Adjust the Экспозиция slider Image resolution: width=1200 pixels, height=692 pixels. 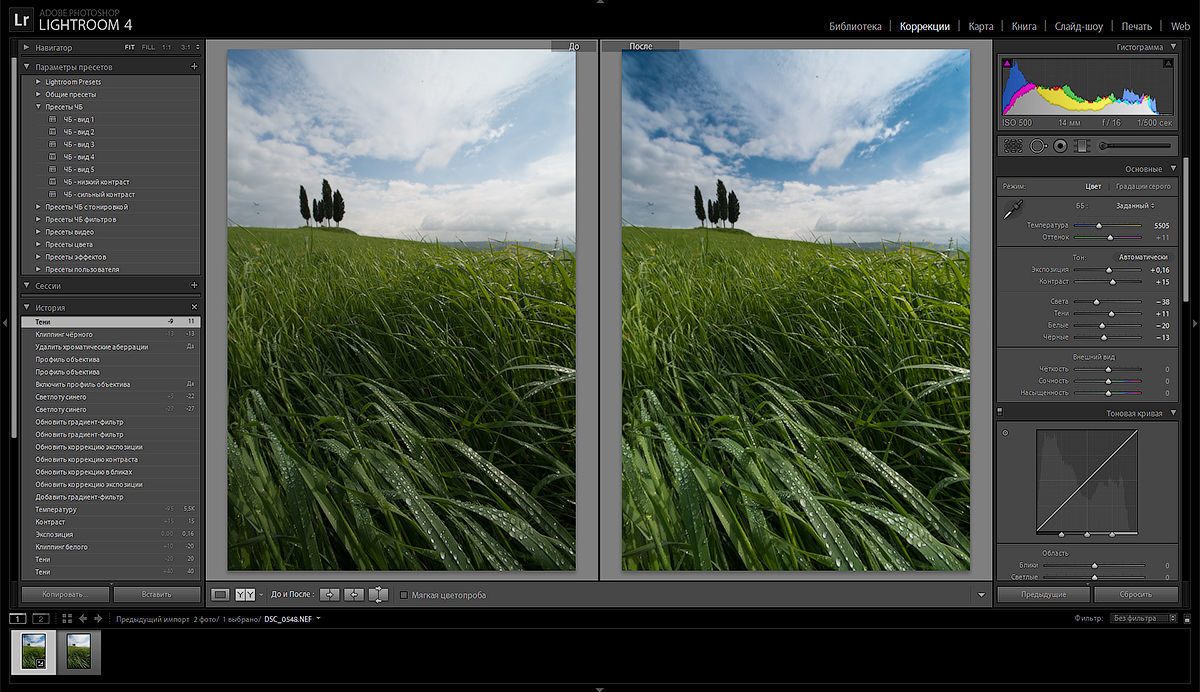click(1108, 270)
